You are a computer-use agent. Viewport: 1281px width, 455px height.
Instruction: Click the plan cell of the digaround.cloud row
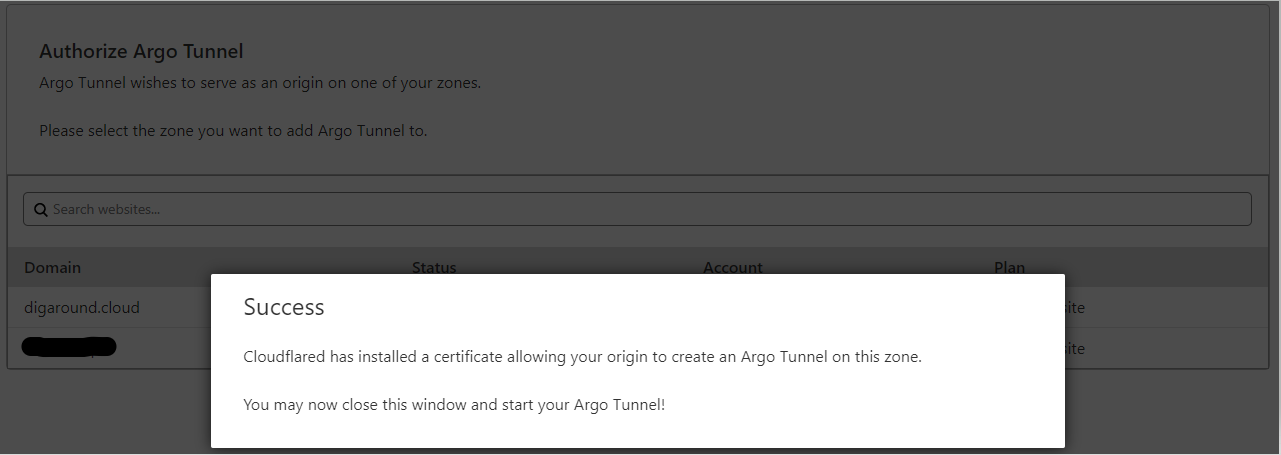pos(1074,308)
